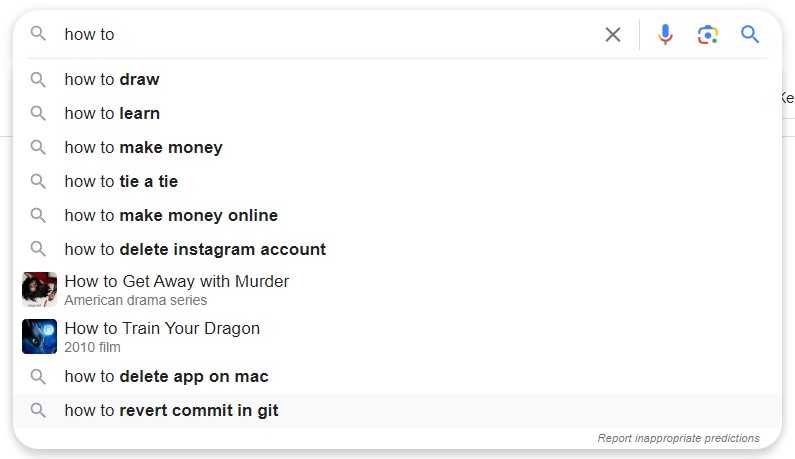Image resolution: width=795 pixels, height=459 pixels.
Task: Select the 'how to learn' suggestion
Action: [397, 114]
